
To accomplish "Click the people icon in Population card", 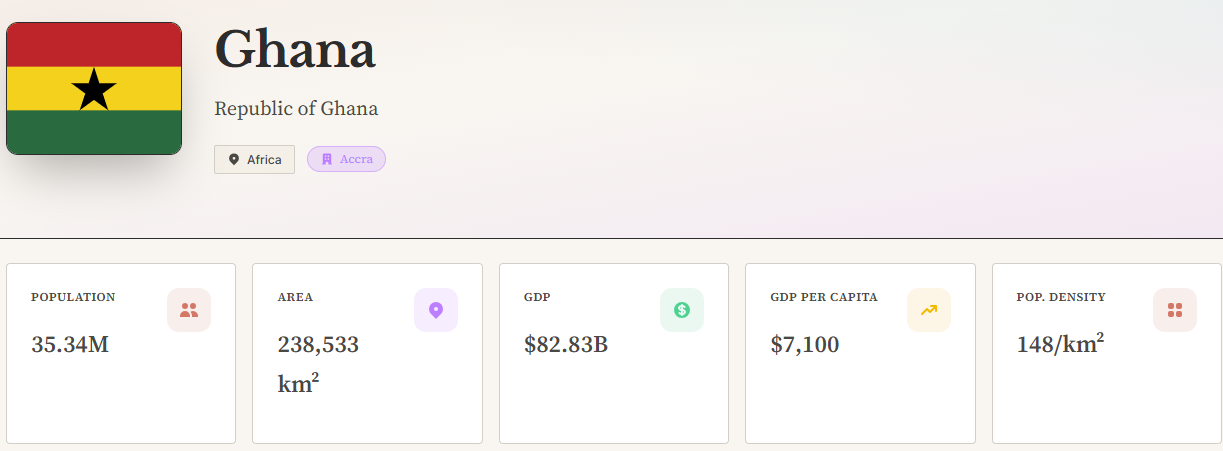I will pyautogui.click(x=189, y=310).
